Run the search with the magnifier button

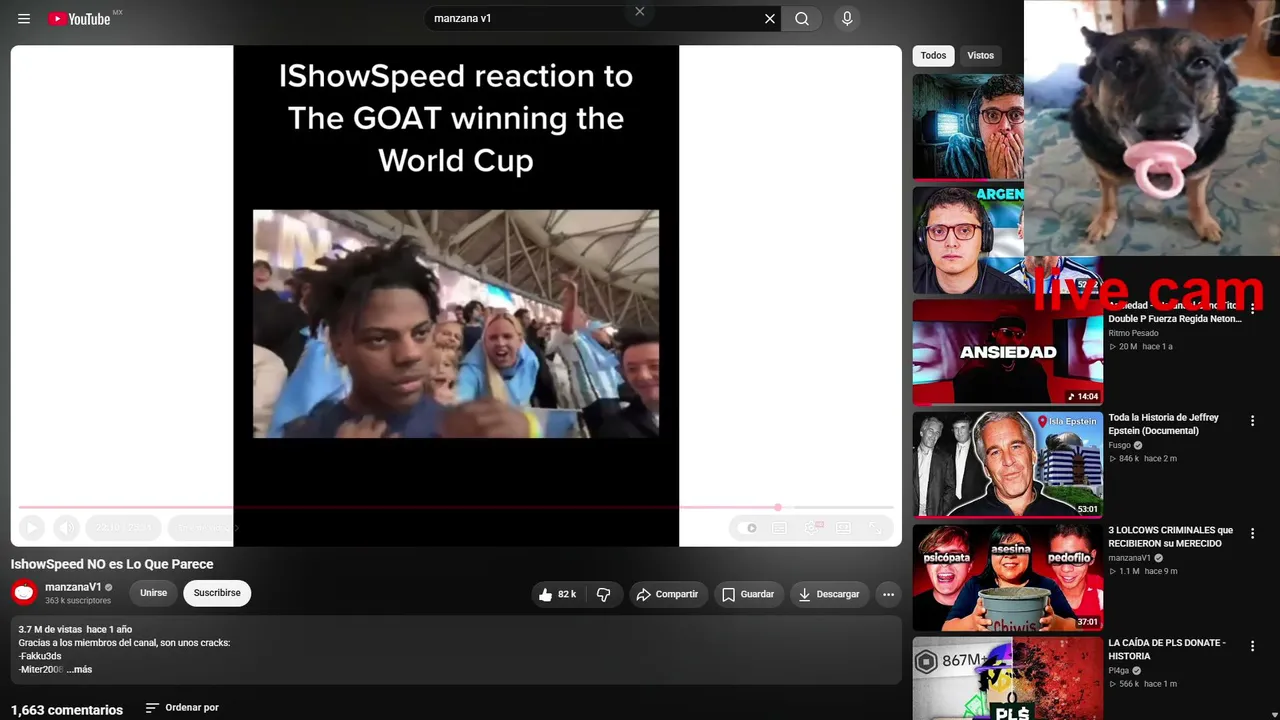[802, 19]
